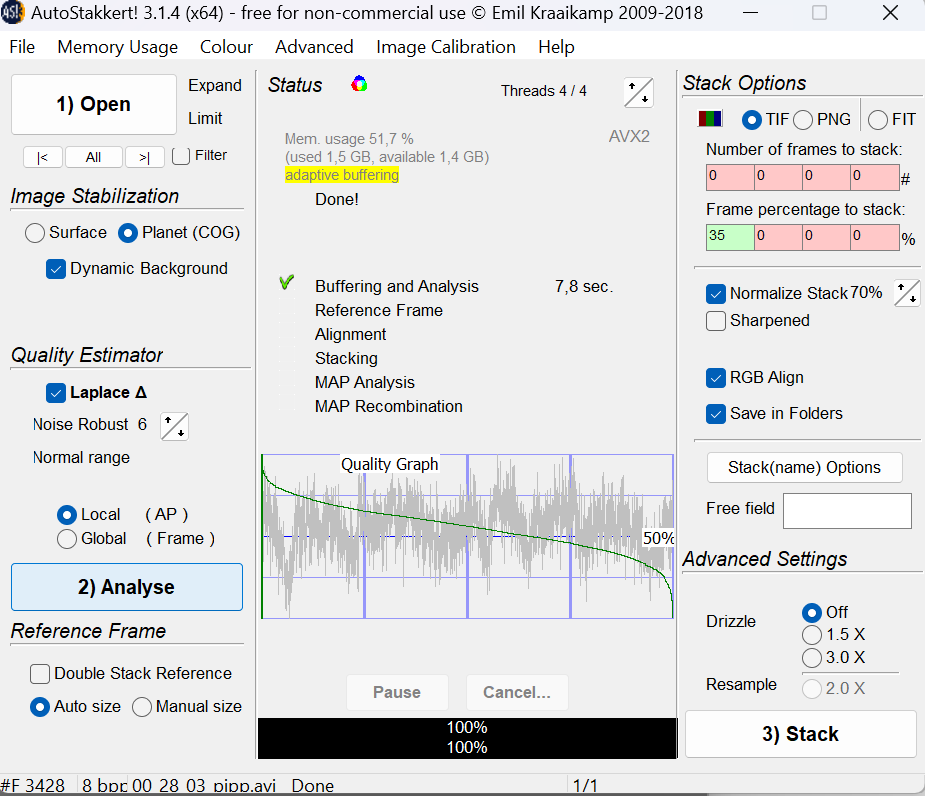Viewport: 925px width, 796px height.
Task: Click first number of frames field
Action: click(x=730, y=177)
